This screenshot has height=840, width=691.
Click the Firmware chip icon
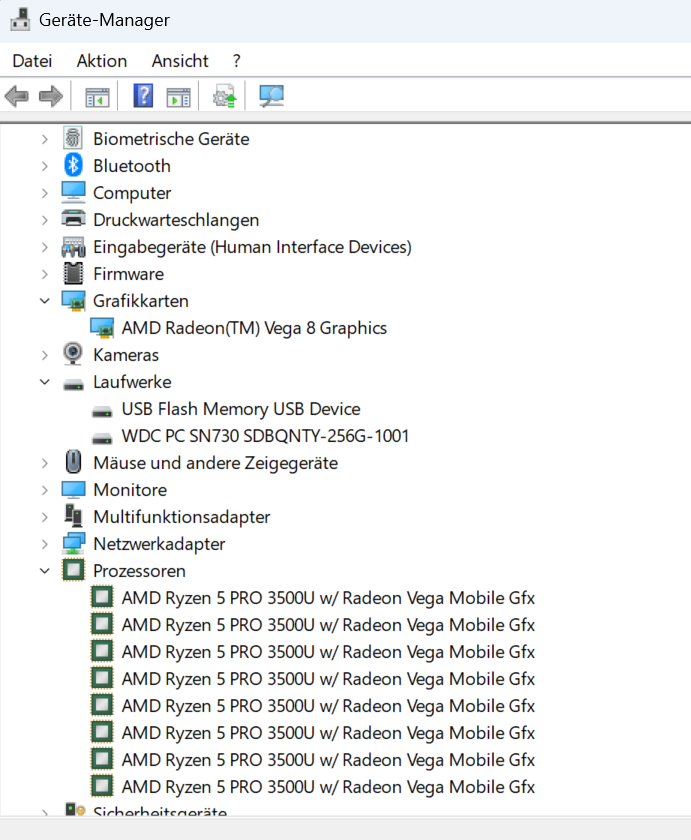[73, 273]
